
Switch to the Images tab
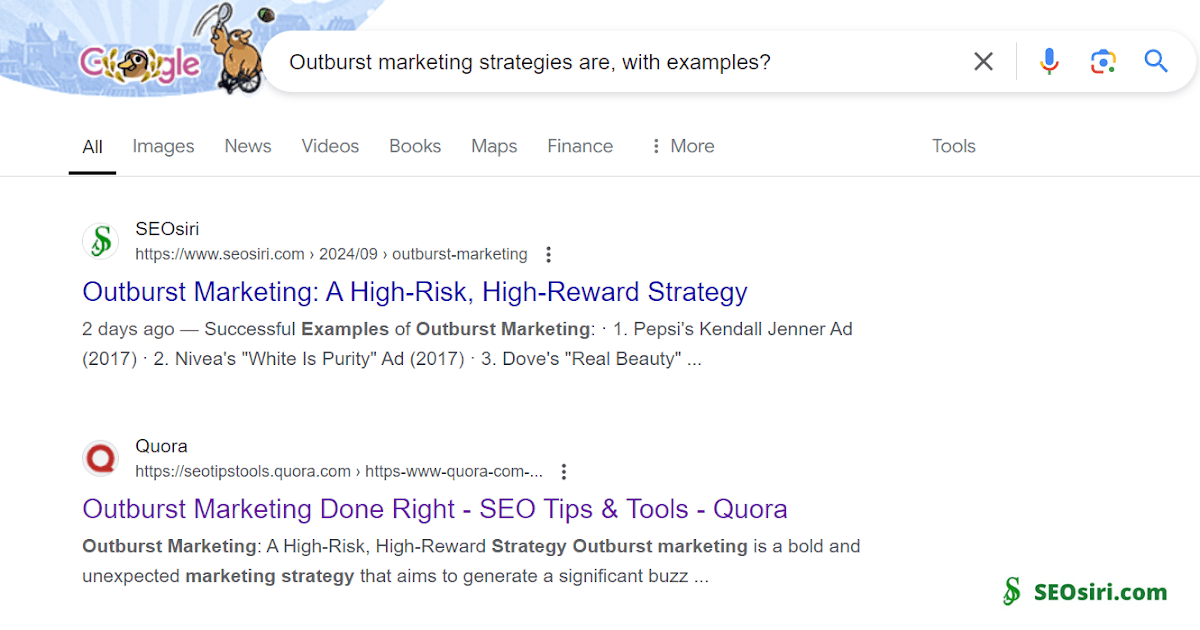[x=163, y=146]
